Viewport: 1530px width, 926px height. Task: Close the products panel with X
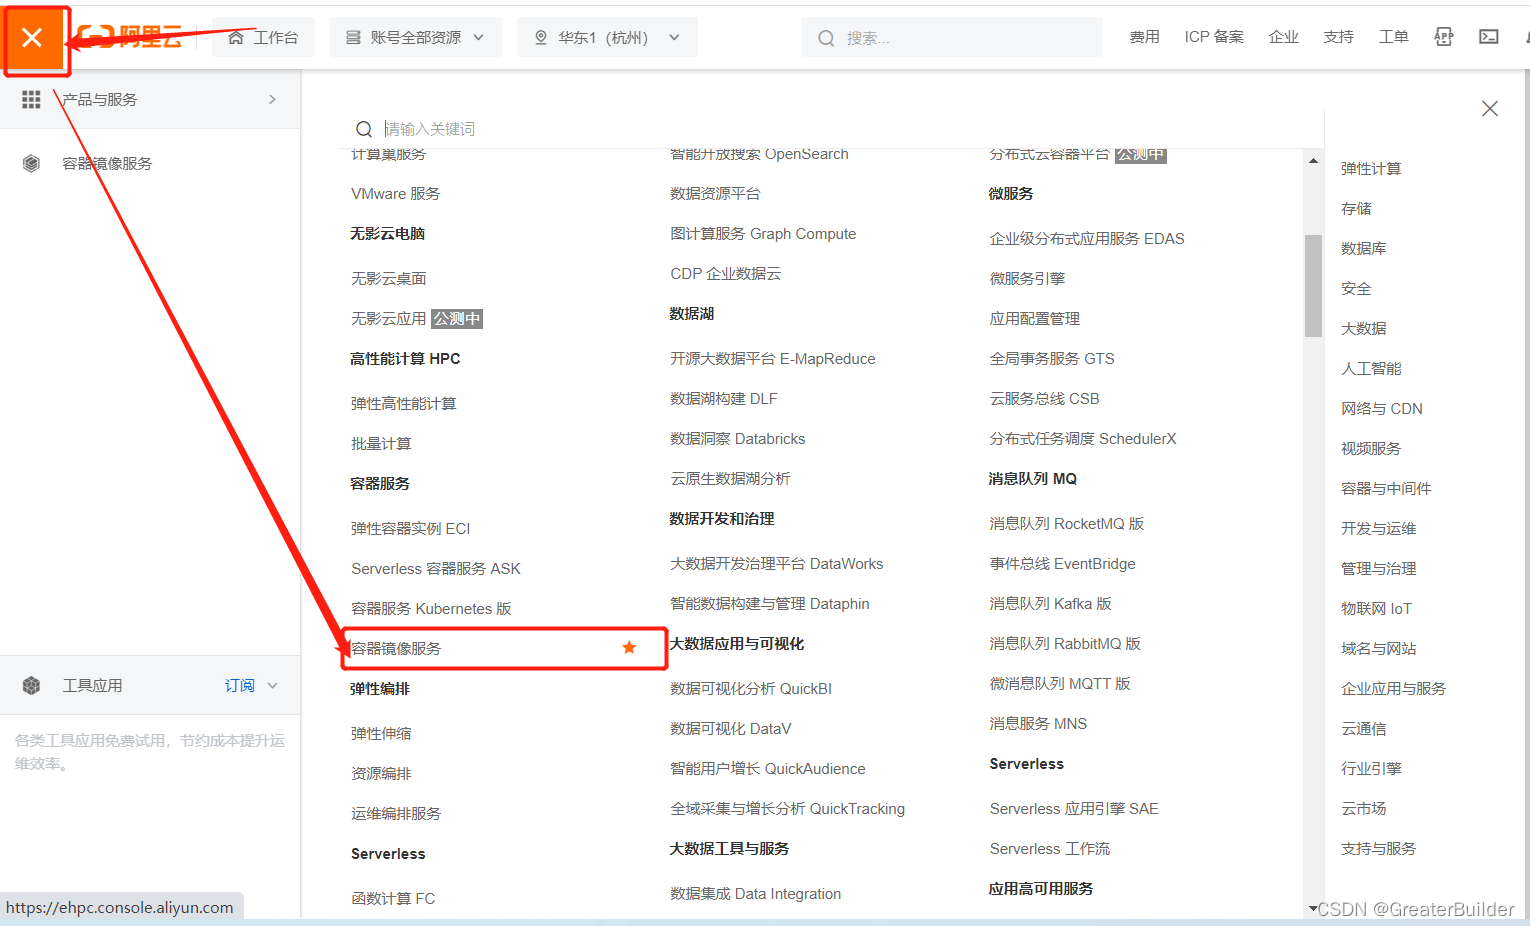coord(1490,108)
